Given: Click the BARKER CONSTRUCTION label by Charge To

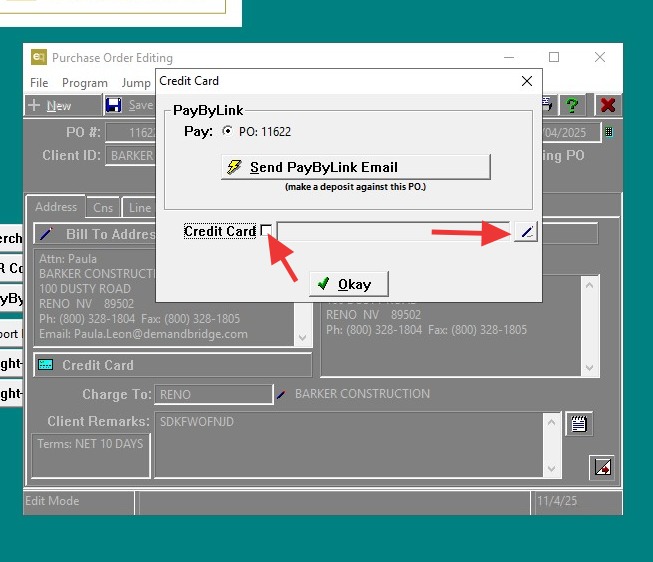Looking at the screenshot, I should [362, 394].
